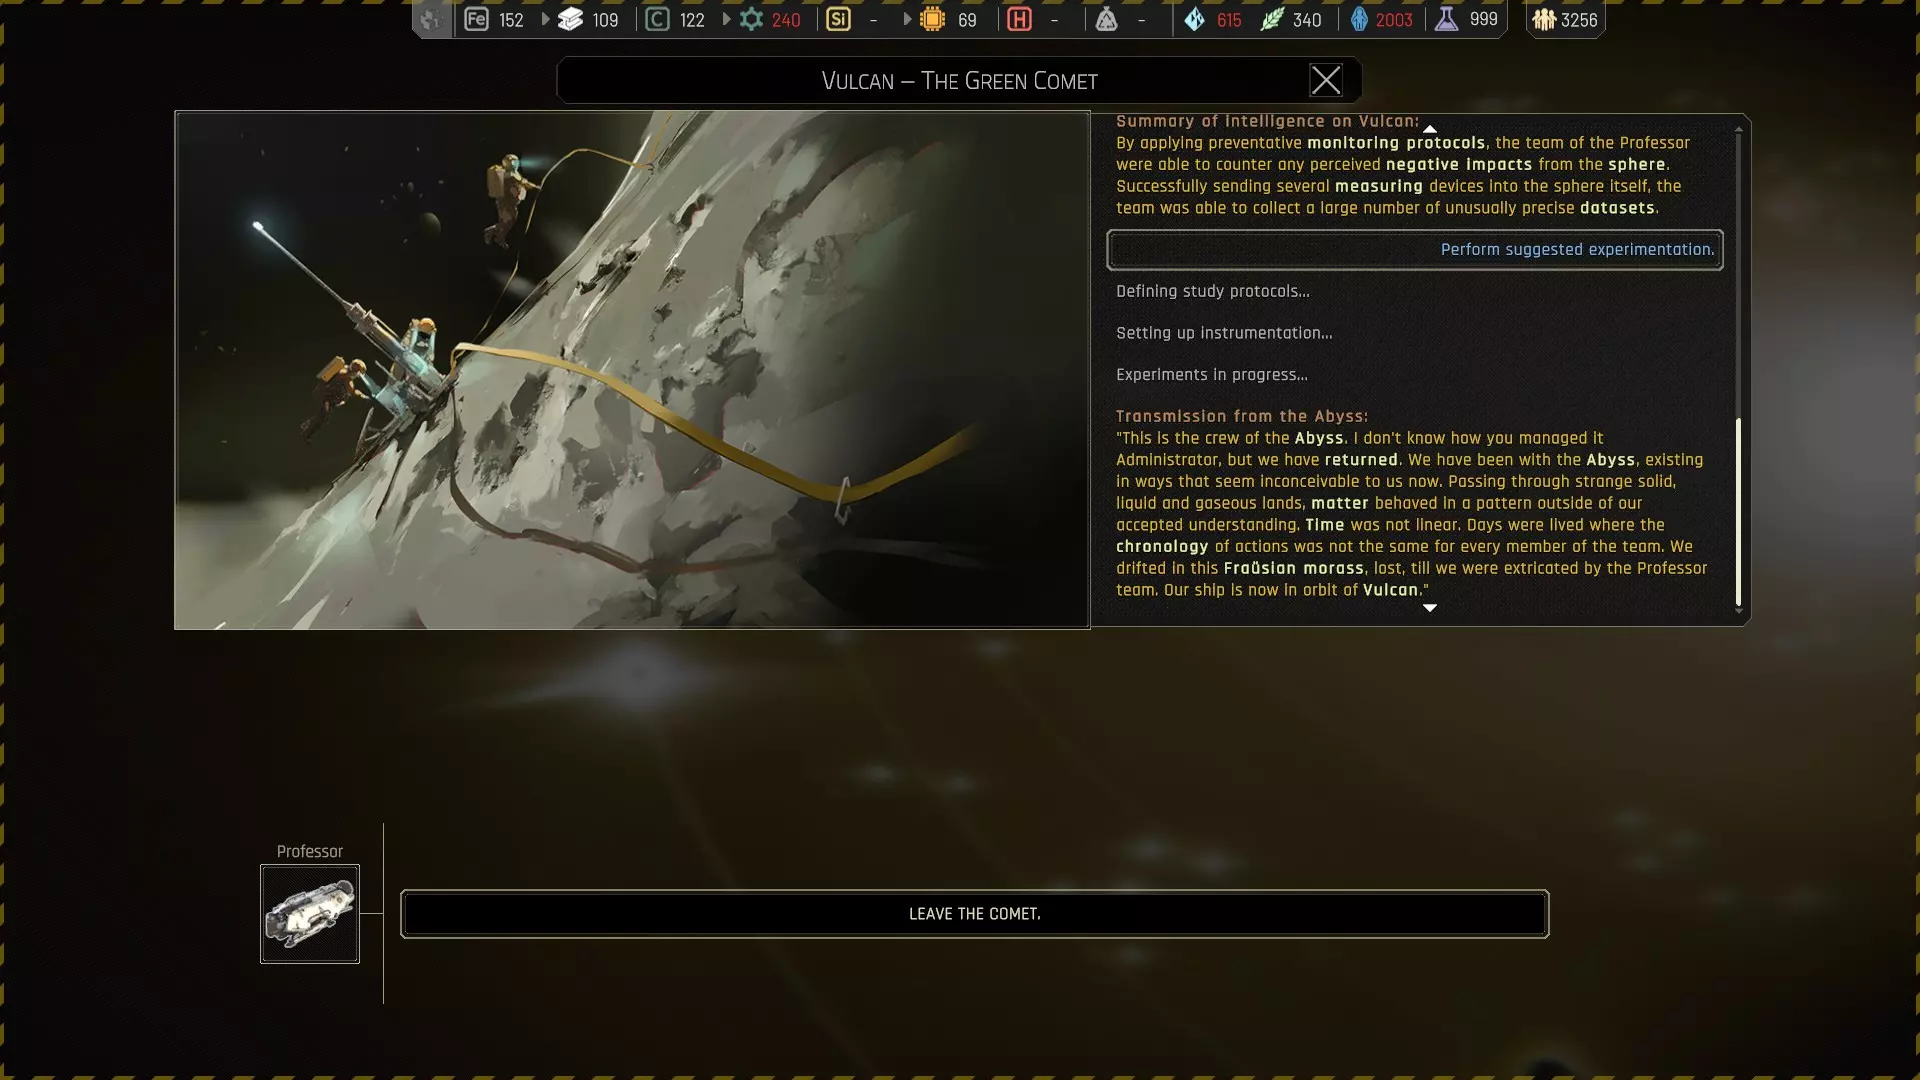Click the hydrogen (H) resource icon

1019,19
